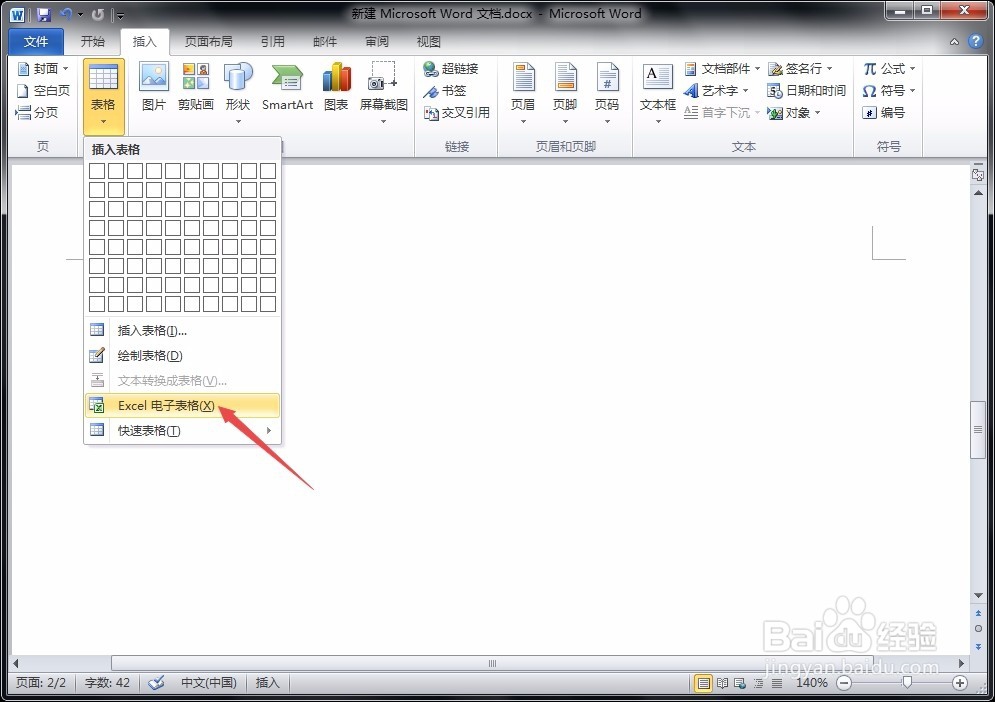Screen dimensions: 995x702
Task: Expand the 符号 symbol dropdown
Action: (x=913, y=91)
